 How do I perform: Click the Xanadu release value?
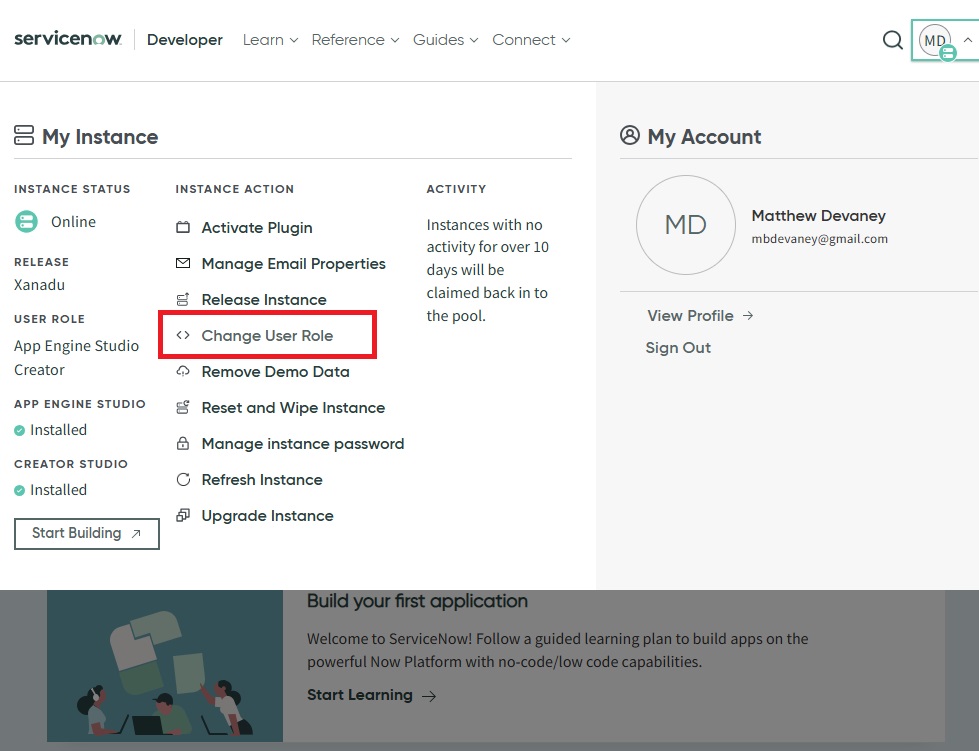tap(39, 285)
